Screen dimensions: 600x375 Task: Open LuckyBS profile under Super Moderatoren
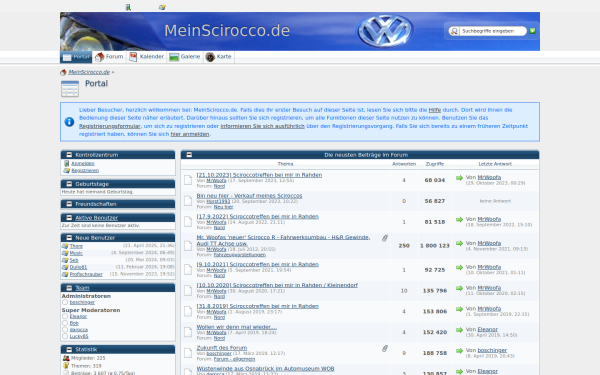[79, 337]
